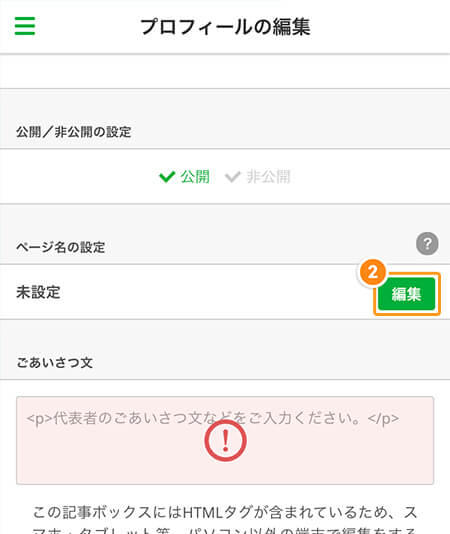450x534 pixels.
Task: Click the ごあいさつ文 section header
Action: (x=55, y=363)
